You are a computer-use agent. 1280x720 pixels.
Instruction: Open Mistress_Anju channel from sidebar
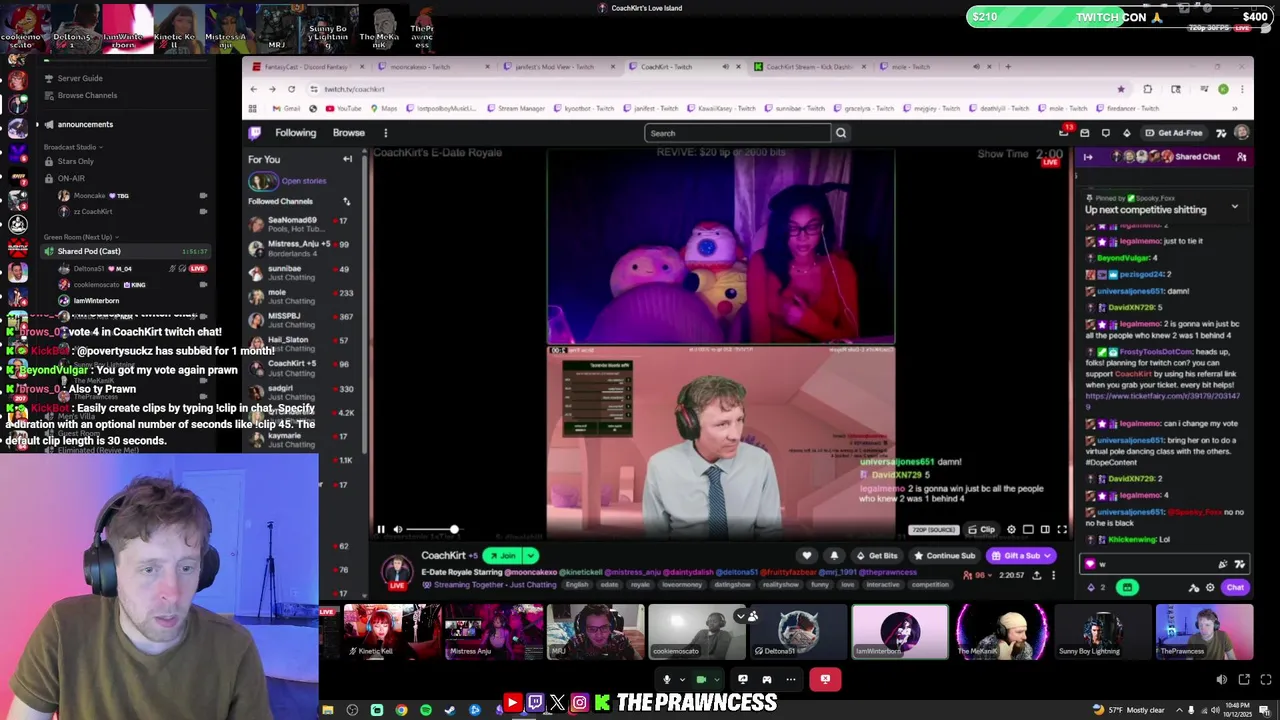[302, 248]
